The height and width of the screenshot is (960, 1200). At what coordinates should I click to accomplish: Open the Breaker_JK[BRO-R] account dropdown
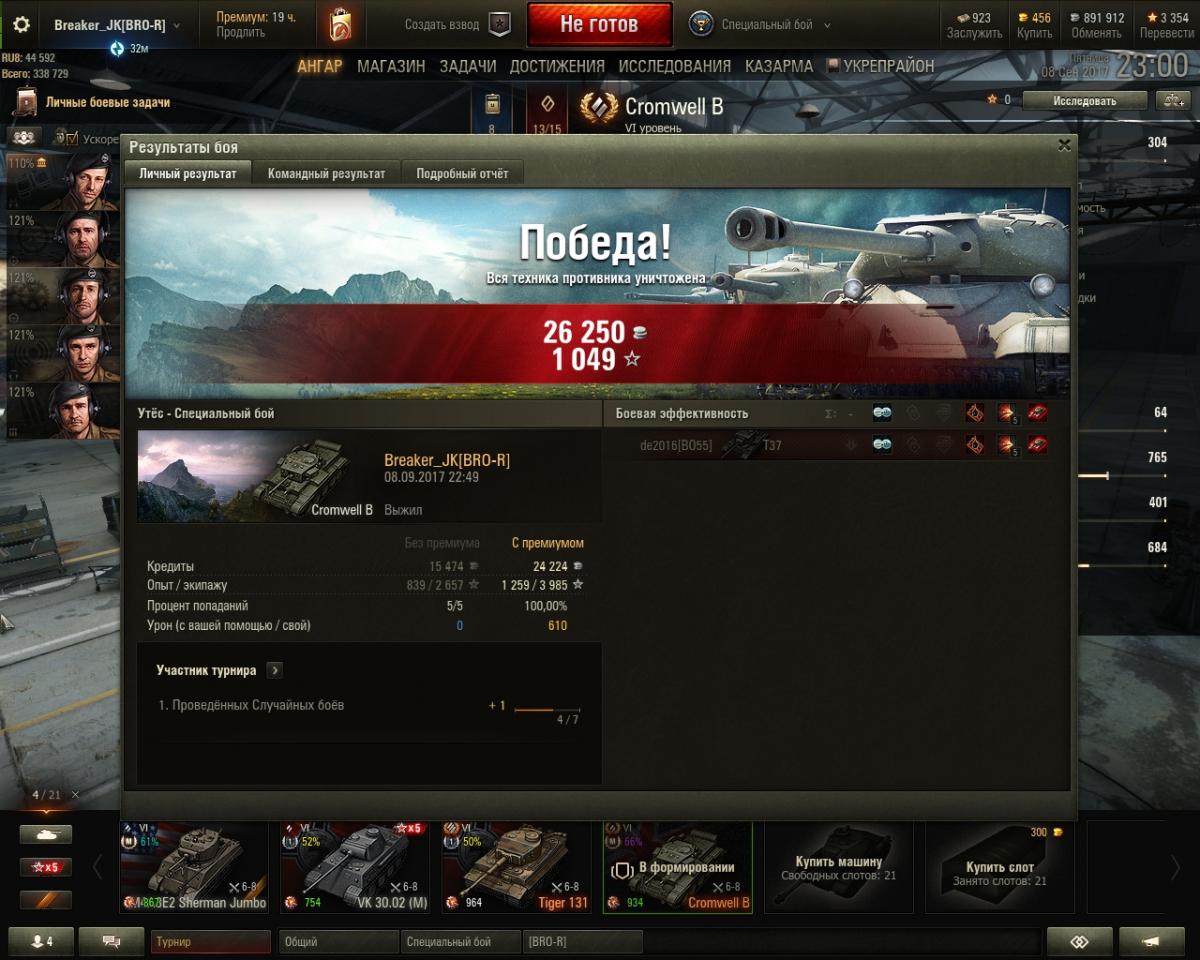click(117, 25)
